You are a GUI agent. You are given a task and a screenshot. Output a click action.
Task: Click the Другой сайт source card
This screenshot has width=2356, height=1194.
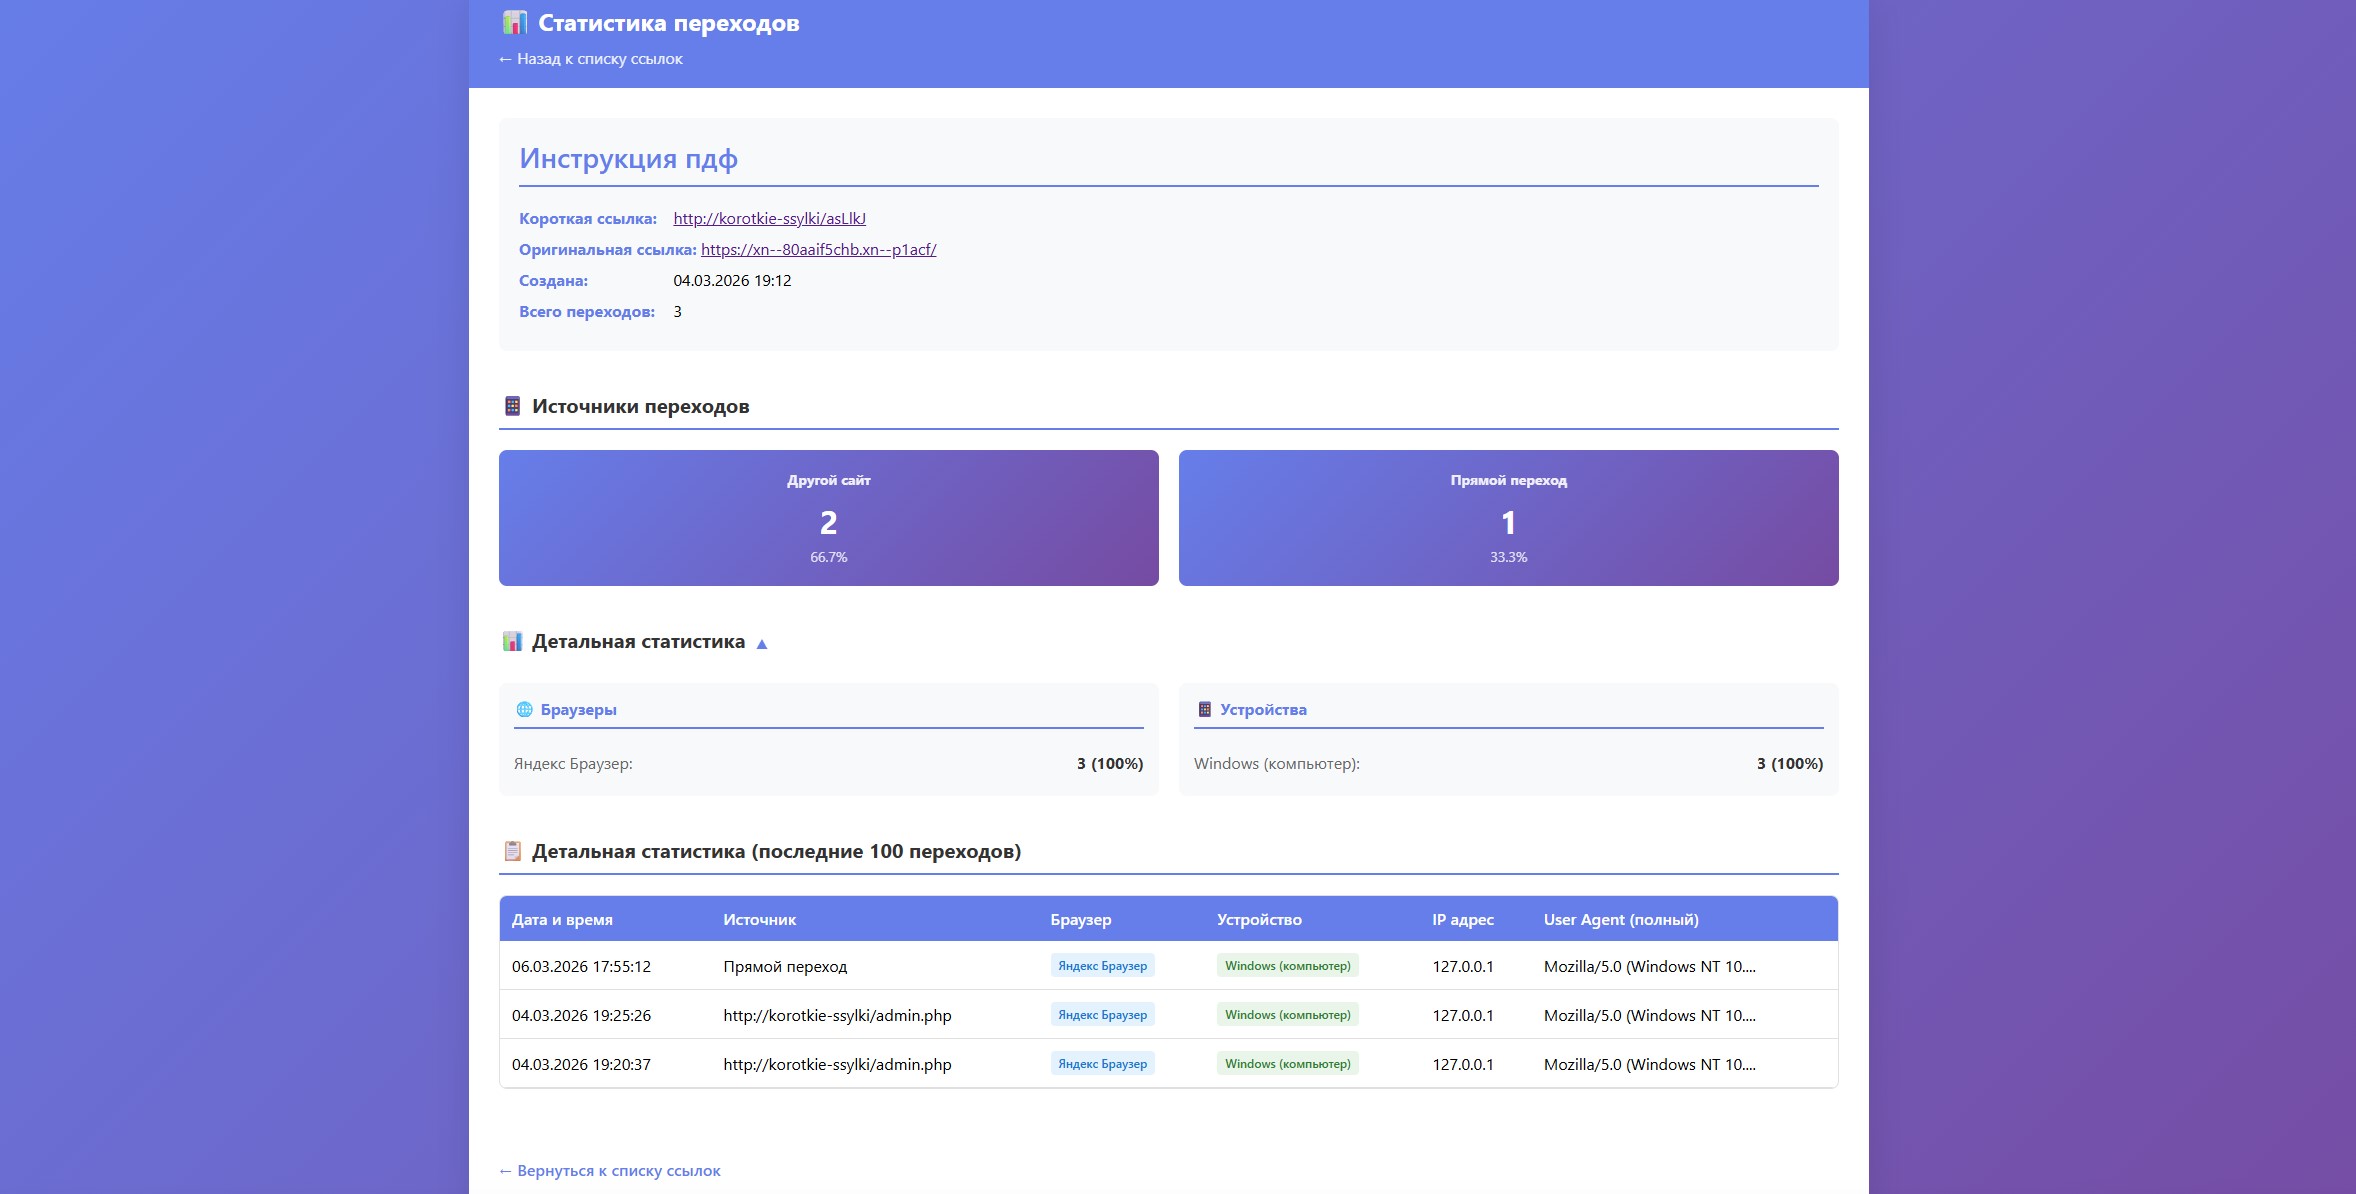[828, 517]
